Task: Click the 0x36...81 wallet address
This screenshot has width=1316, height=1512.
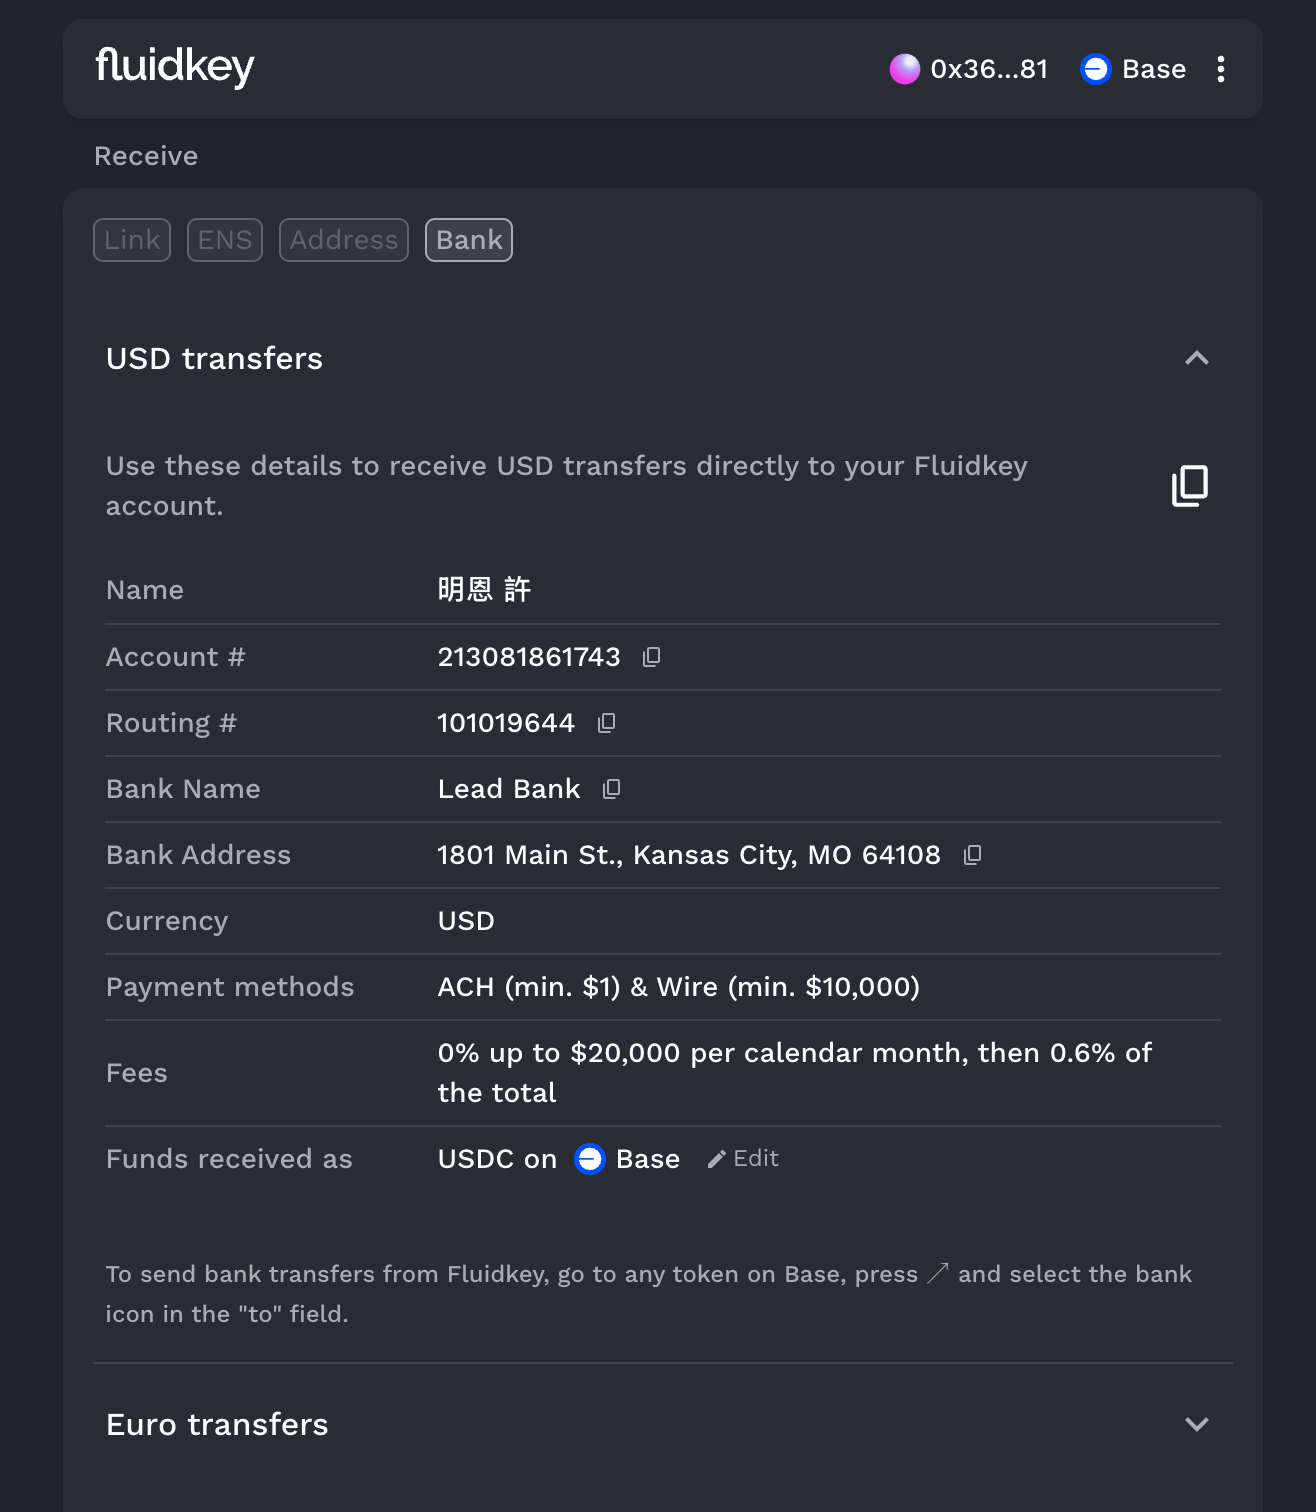Action: 989,69
